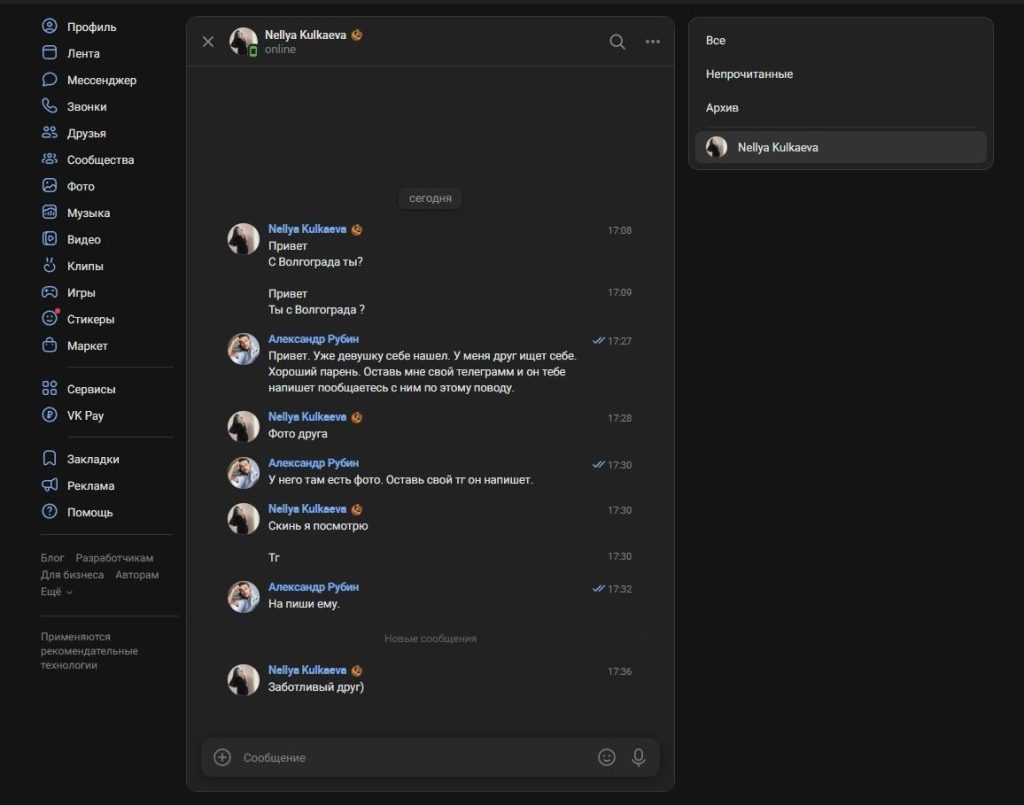Click the microphone voice message icon
This screenshot has width=1024, height=806.
pyautogui.click(x=638, y=758)
